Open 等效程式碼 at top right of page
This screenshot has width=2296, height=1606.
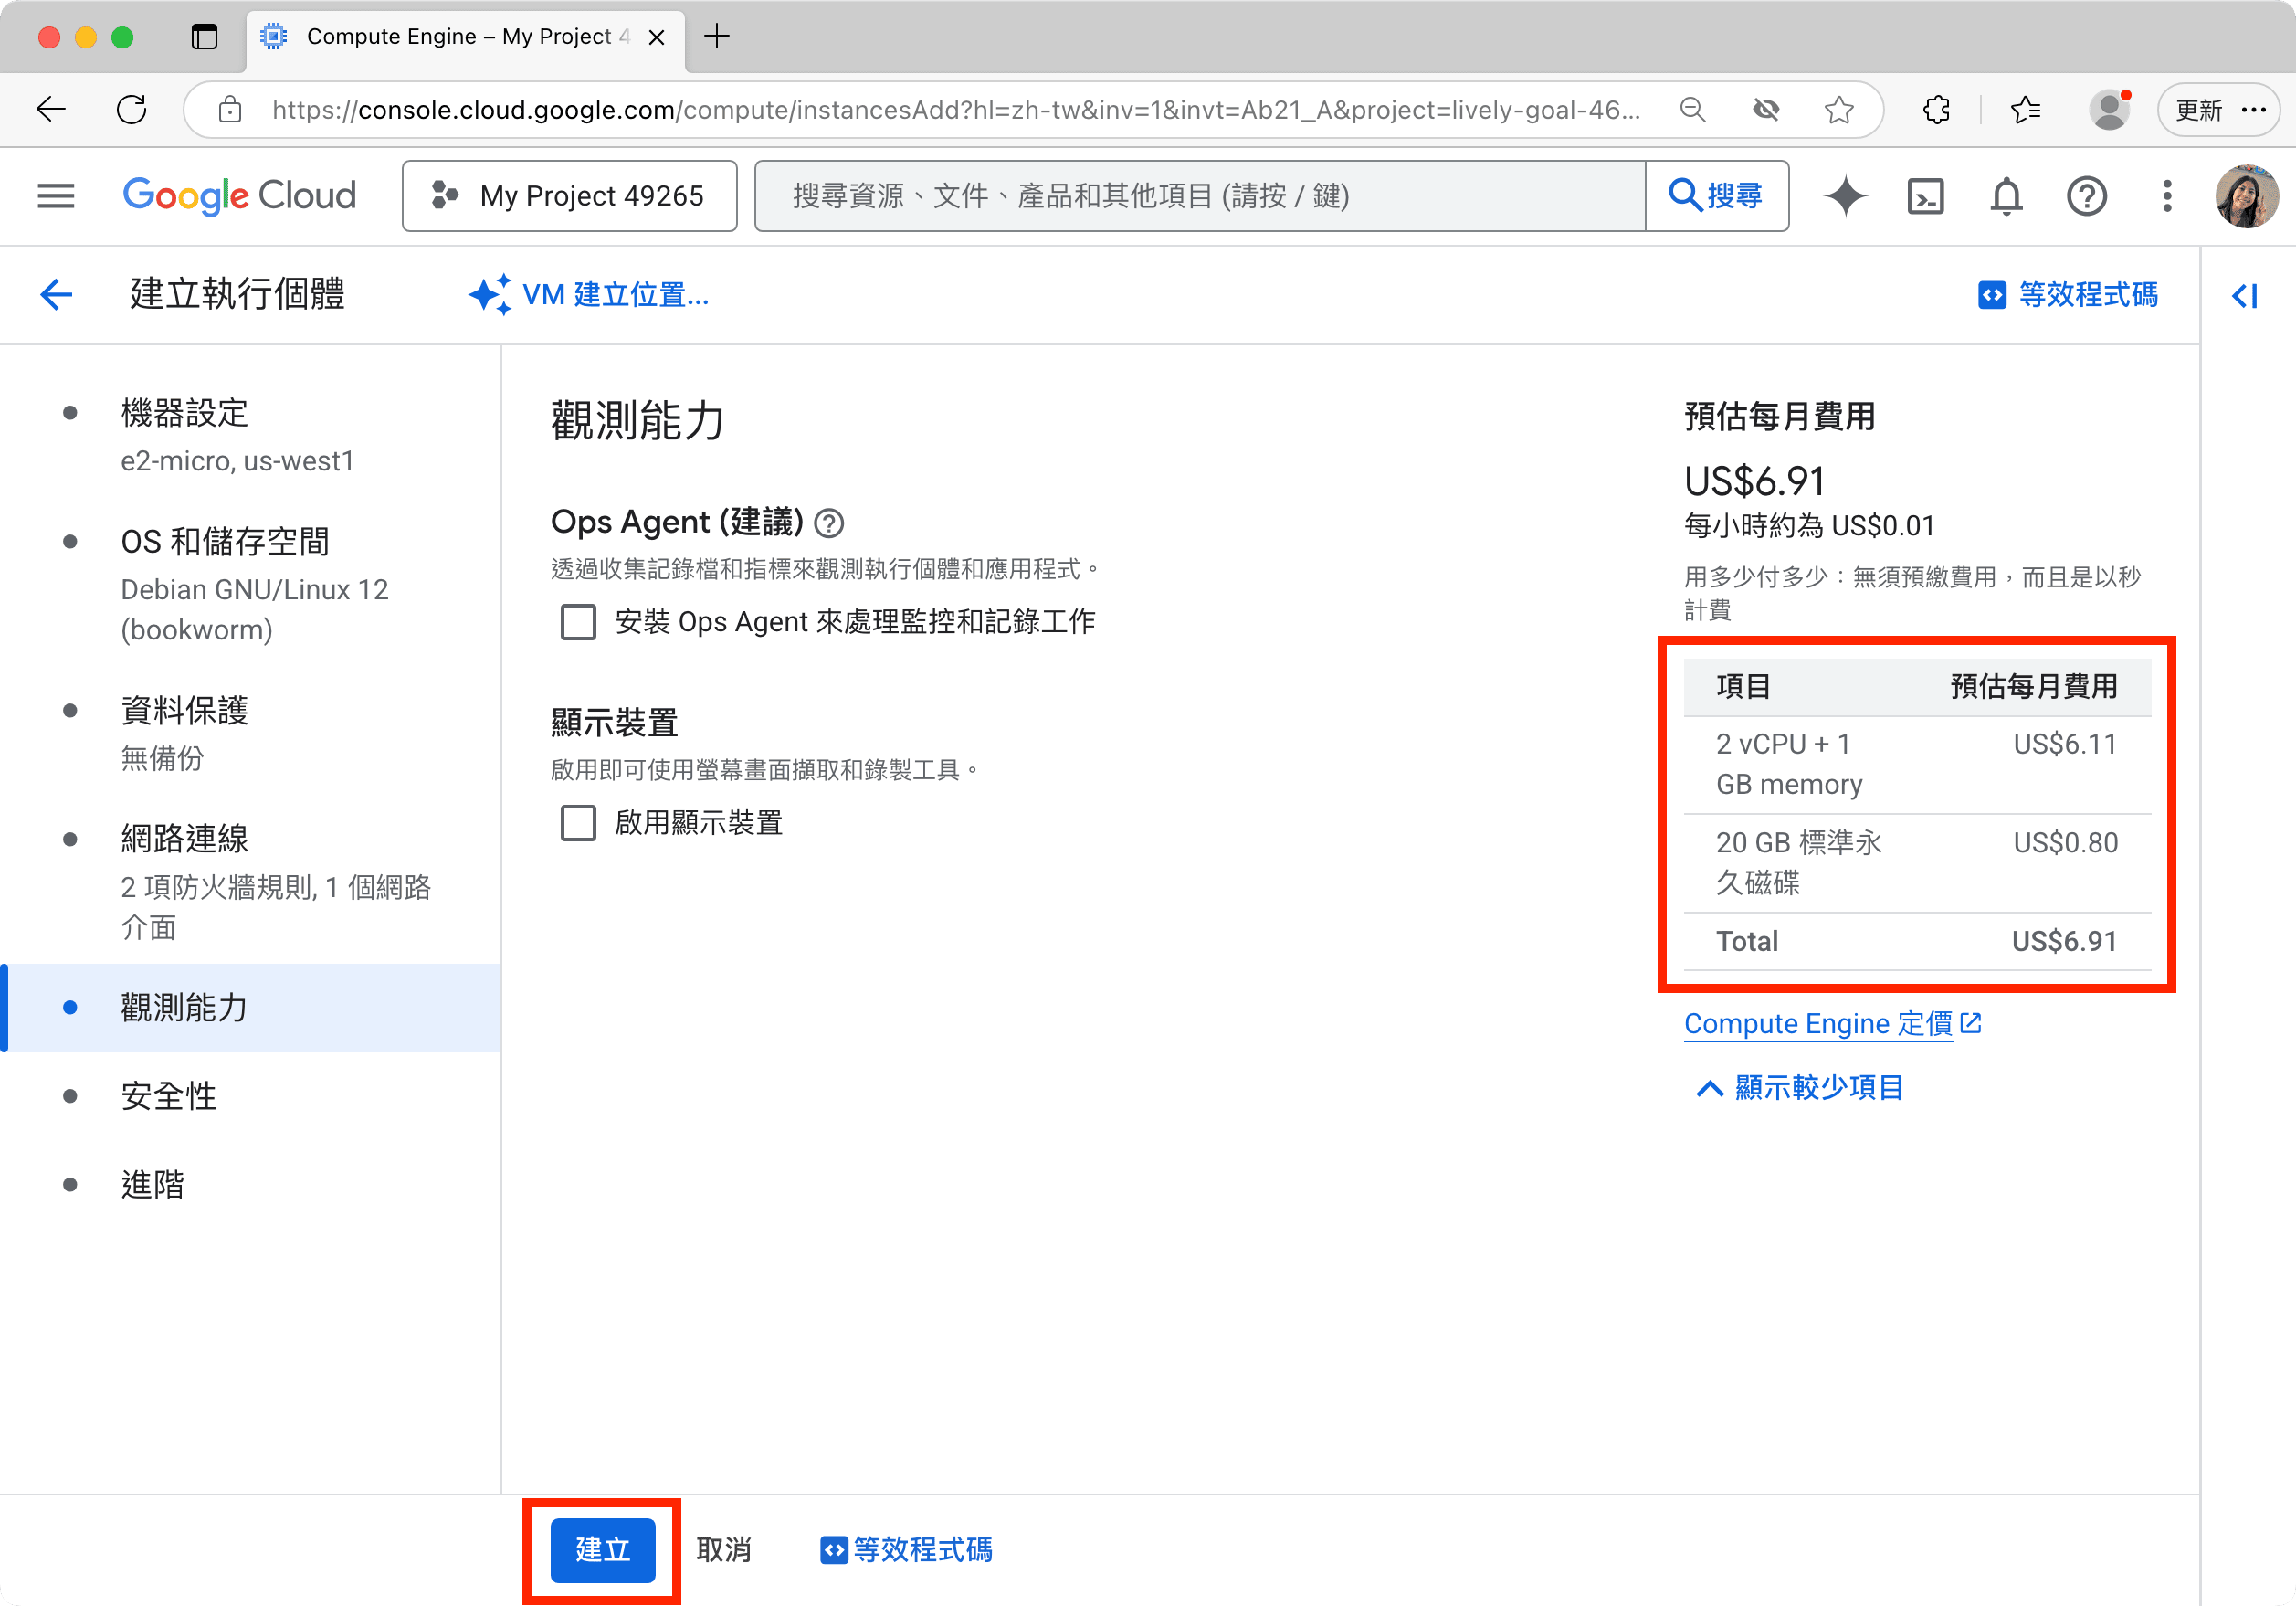(2068, 295)
